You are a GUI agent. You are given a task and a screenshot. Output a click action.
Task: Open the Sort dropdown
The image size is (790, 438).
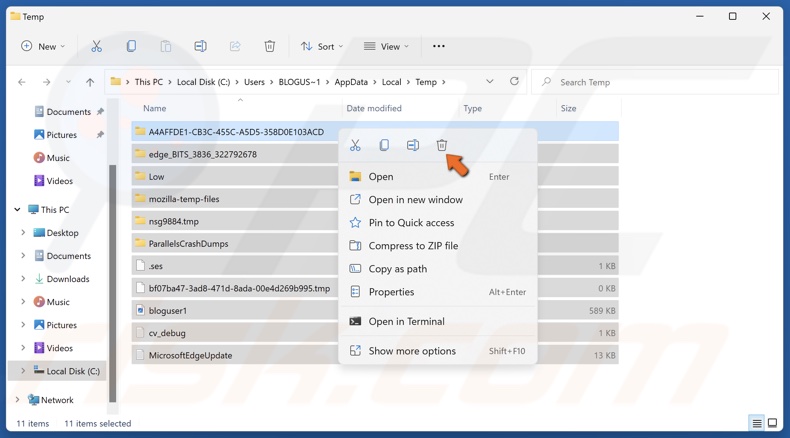(x=321, y=46)
